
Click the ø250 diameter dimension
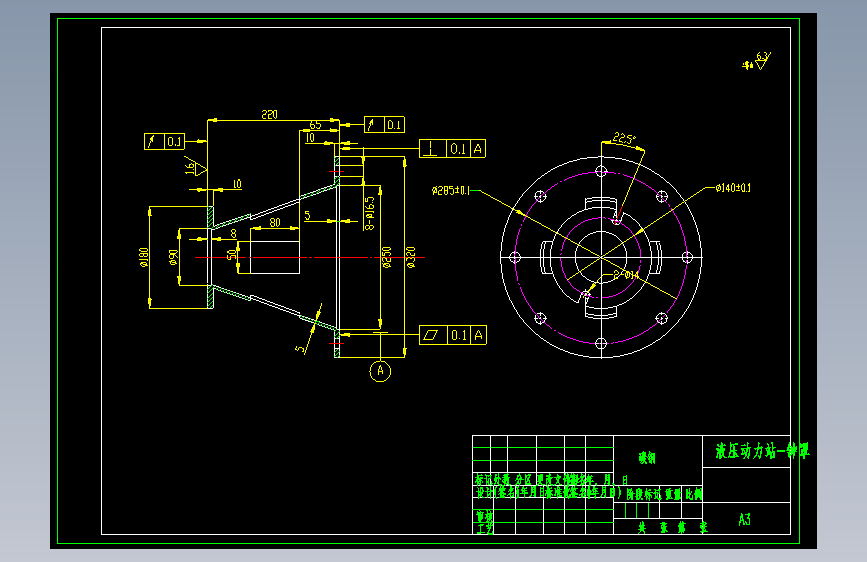[387, 257]
